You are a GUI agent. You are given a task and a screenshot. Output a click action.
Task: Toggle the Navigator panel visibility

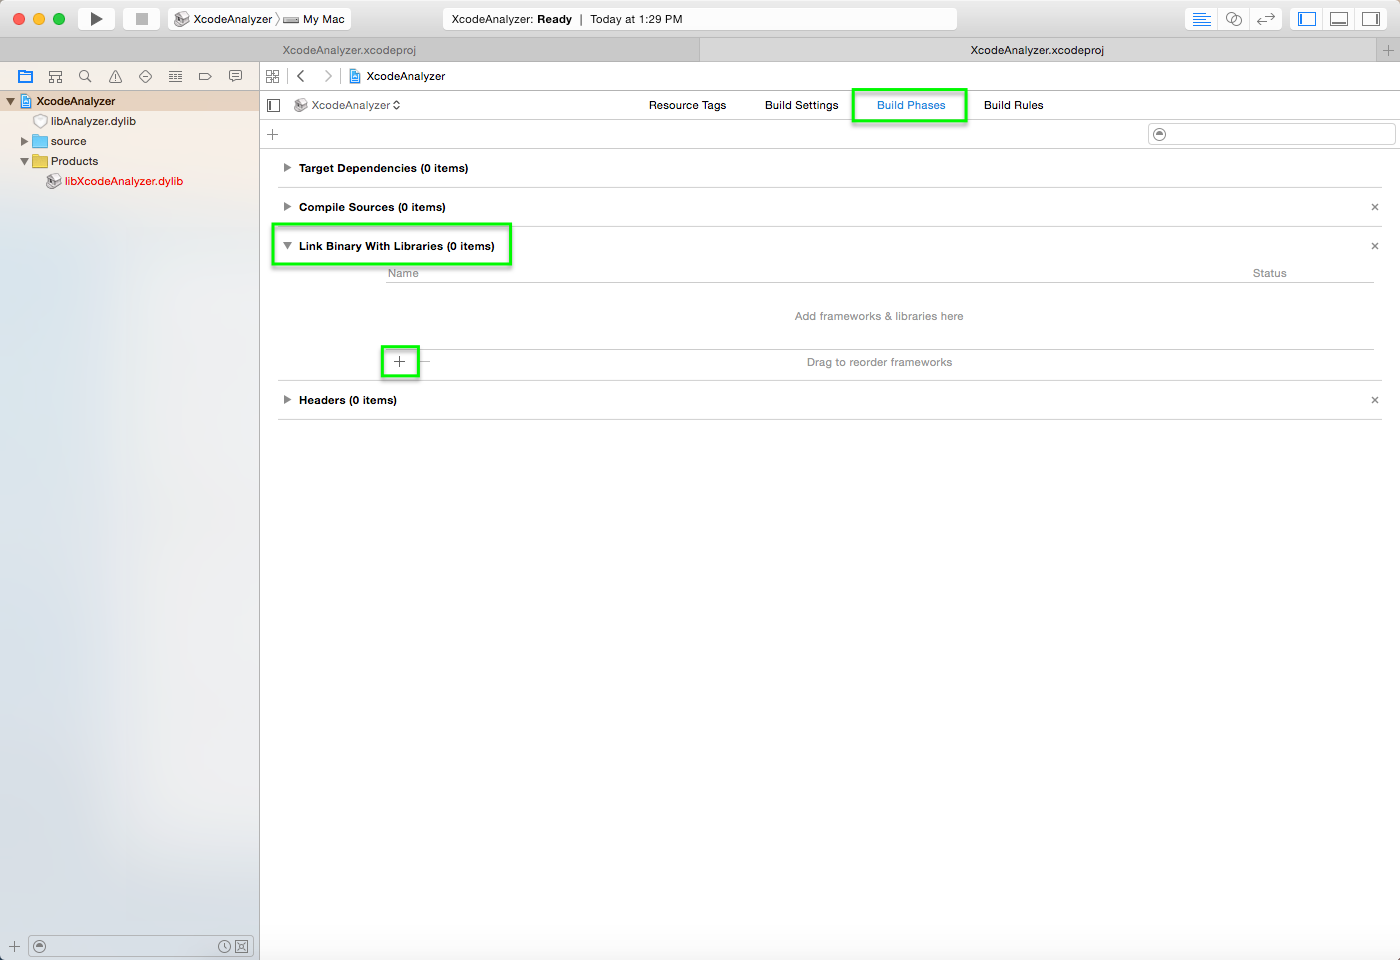1307,19
